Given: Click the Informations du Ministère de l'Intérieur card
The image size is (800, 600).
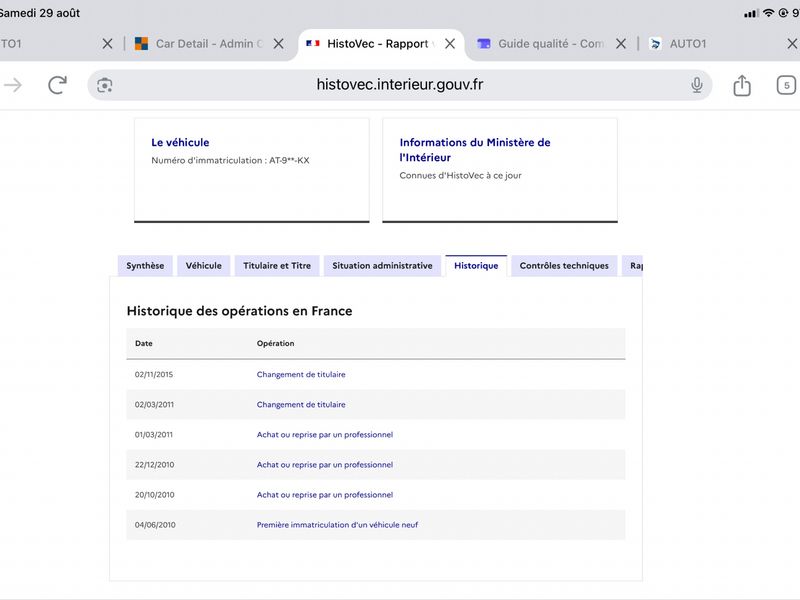Looking at the screenshot, I should (x=500, y=170).
